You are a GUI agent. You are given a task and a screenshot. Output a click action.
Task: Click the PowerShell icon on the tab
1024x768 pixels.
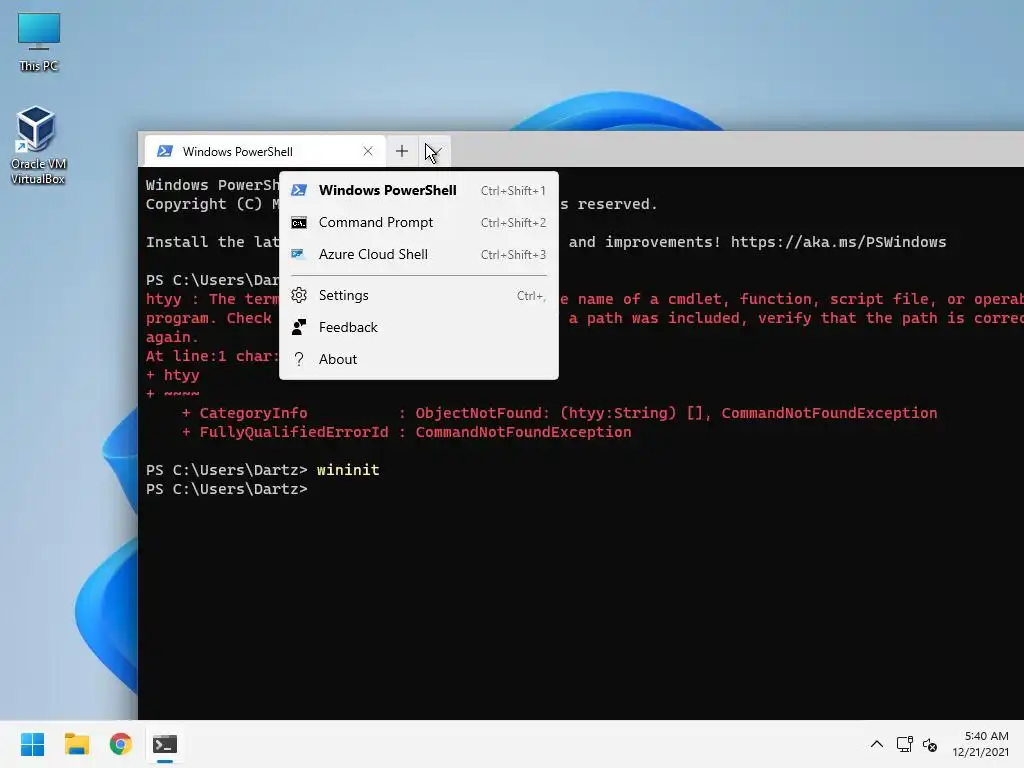[165, 152]
